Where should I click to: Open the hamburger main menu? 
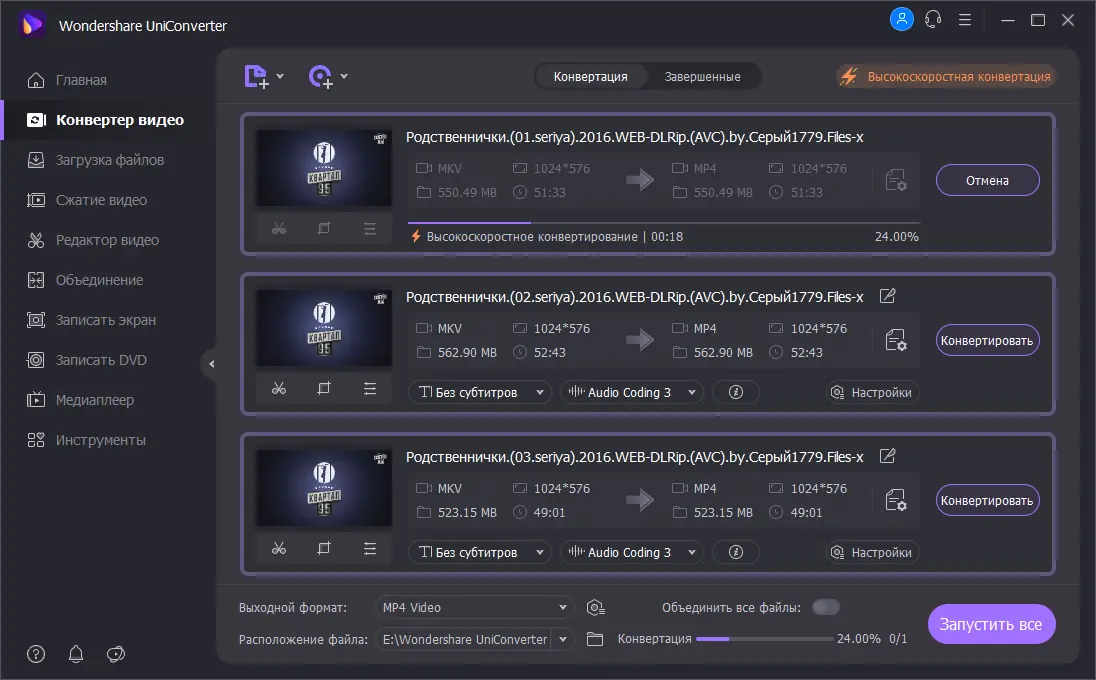click(x=965, y=20)
